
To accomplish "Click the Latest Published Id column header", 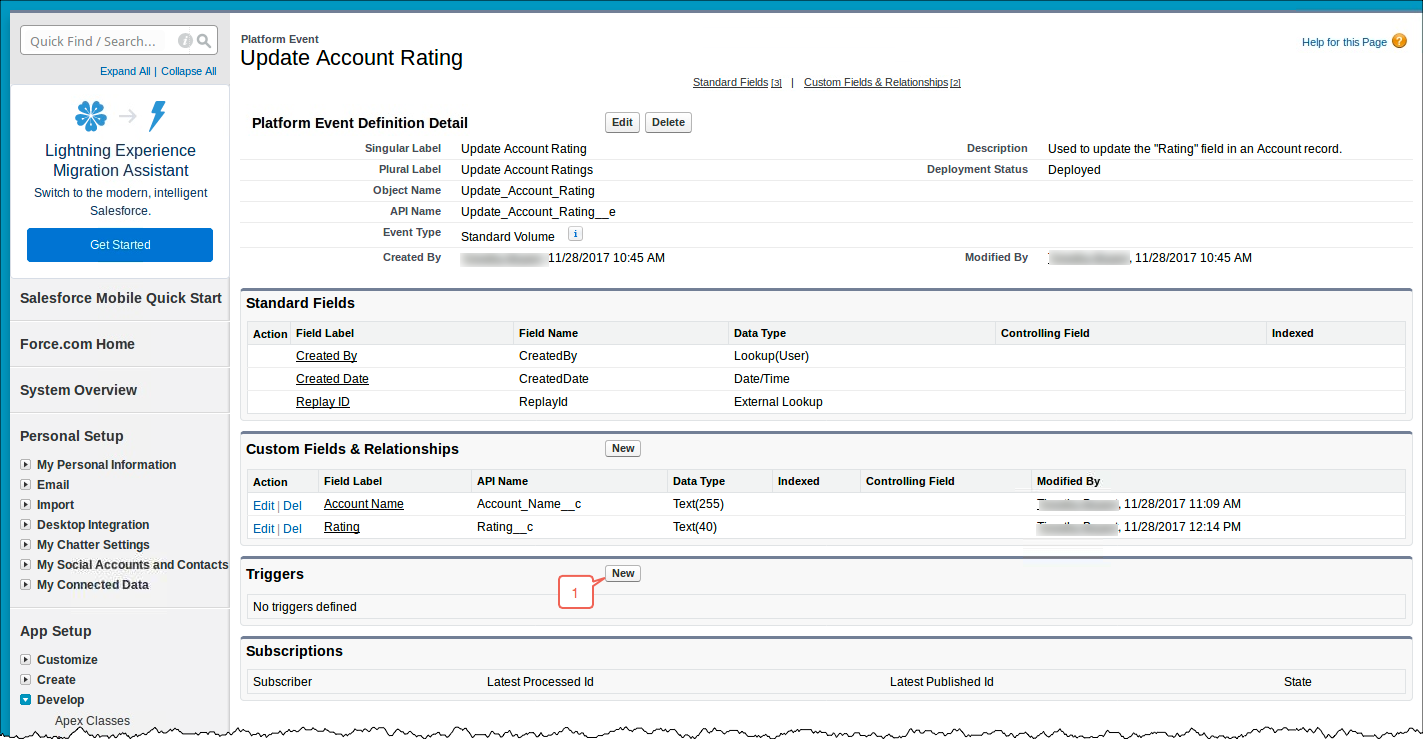I will pyautogui.click(x=942, y=682).
